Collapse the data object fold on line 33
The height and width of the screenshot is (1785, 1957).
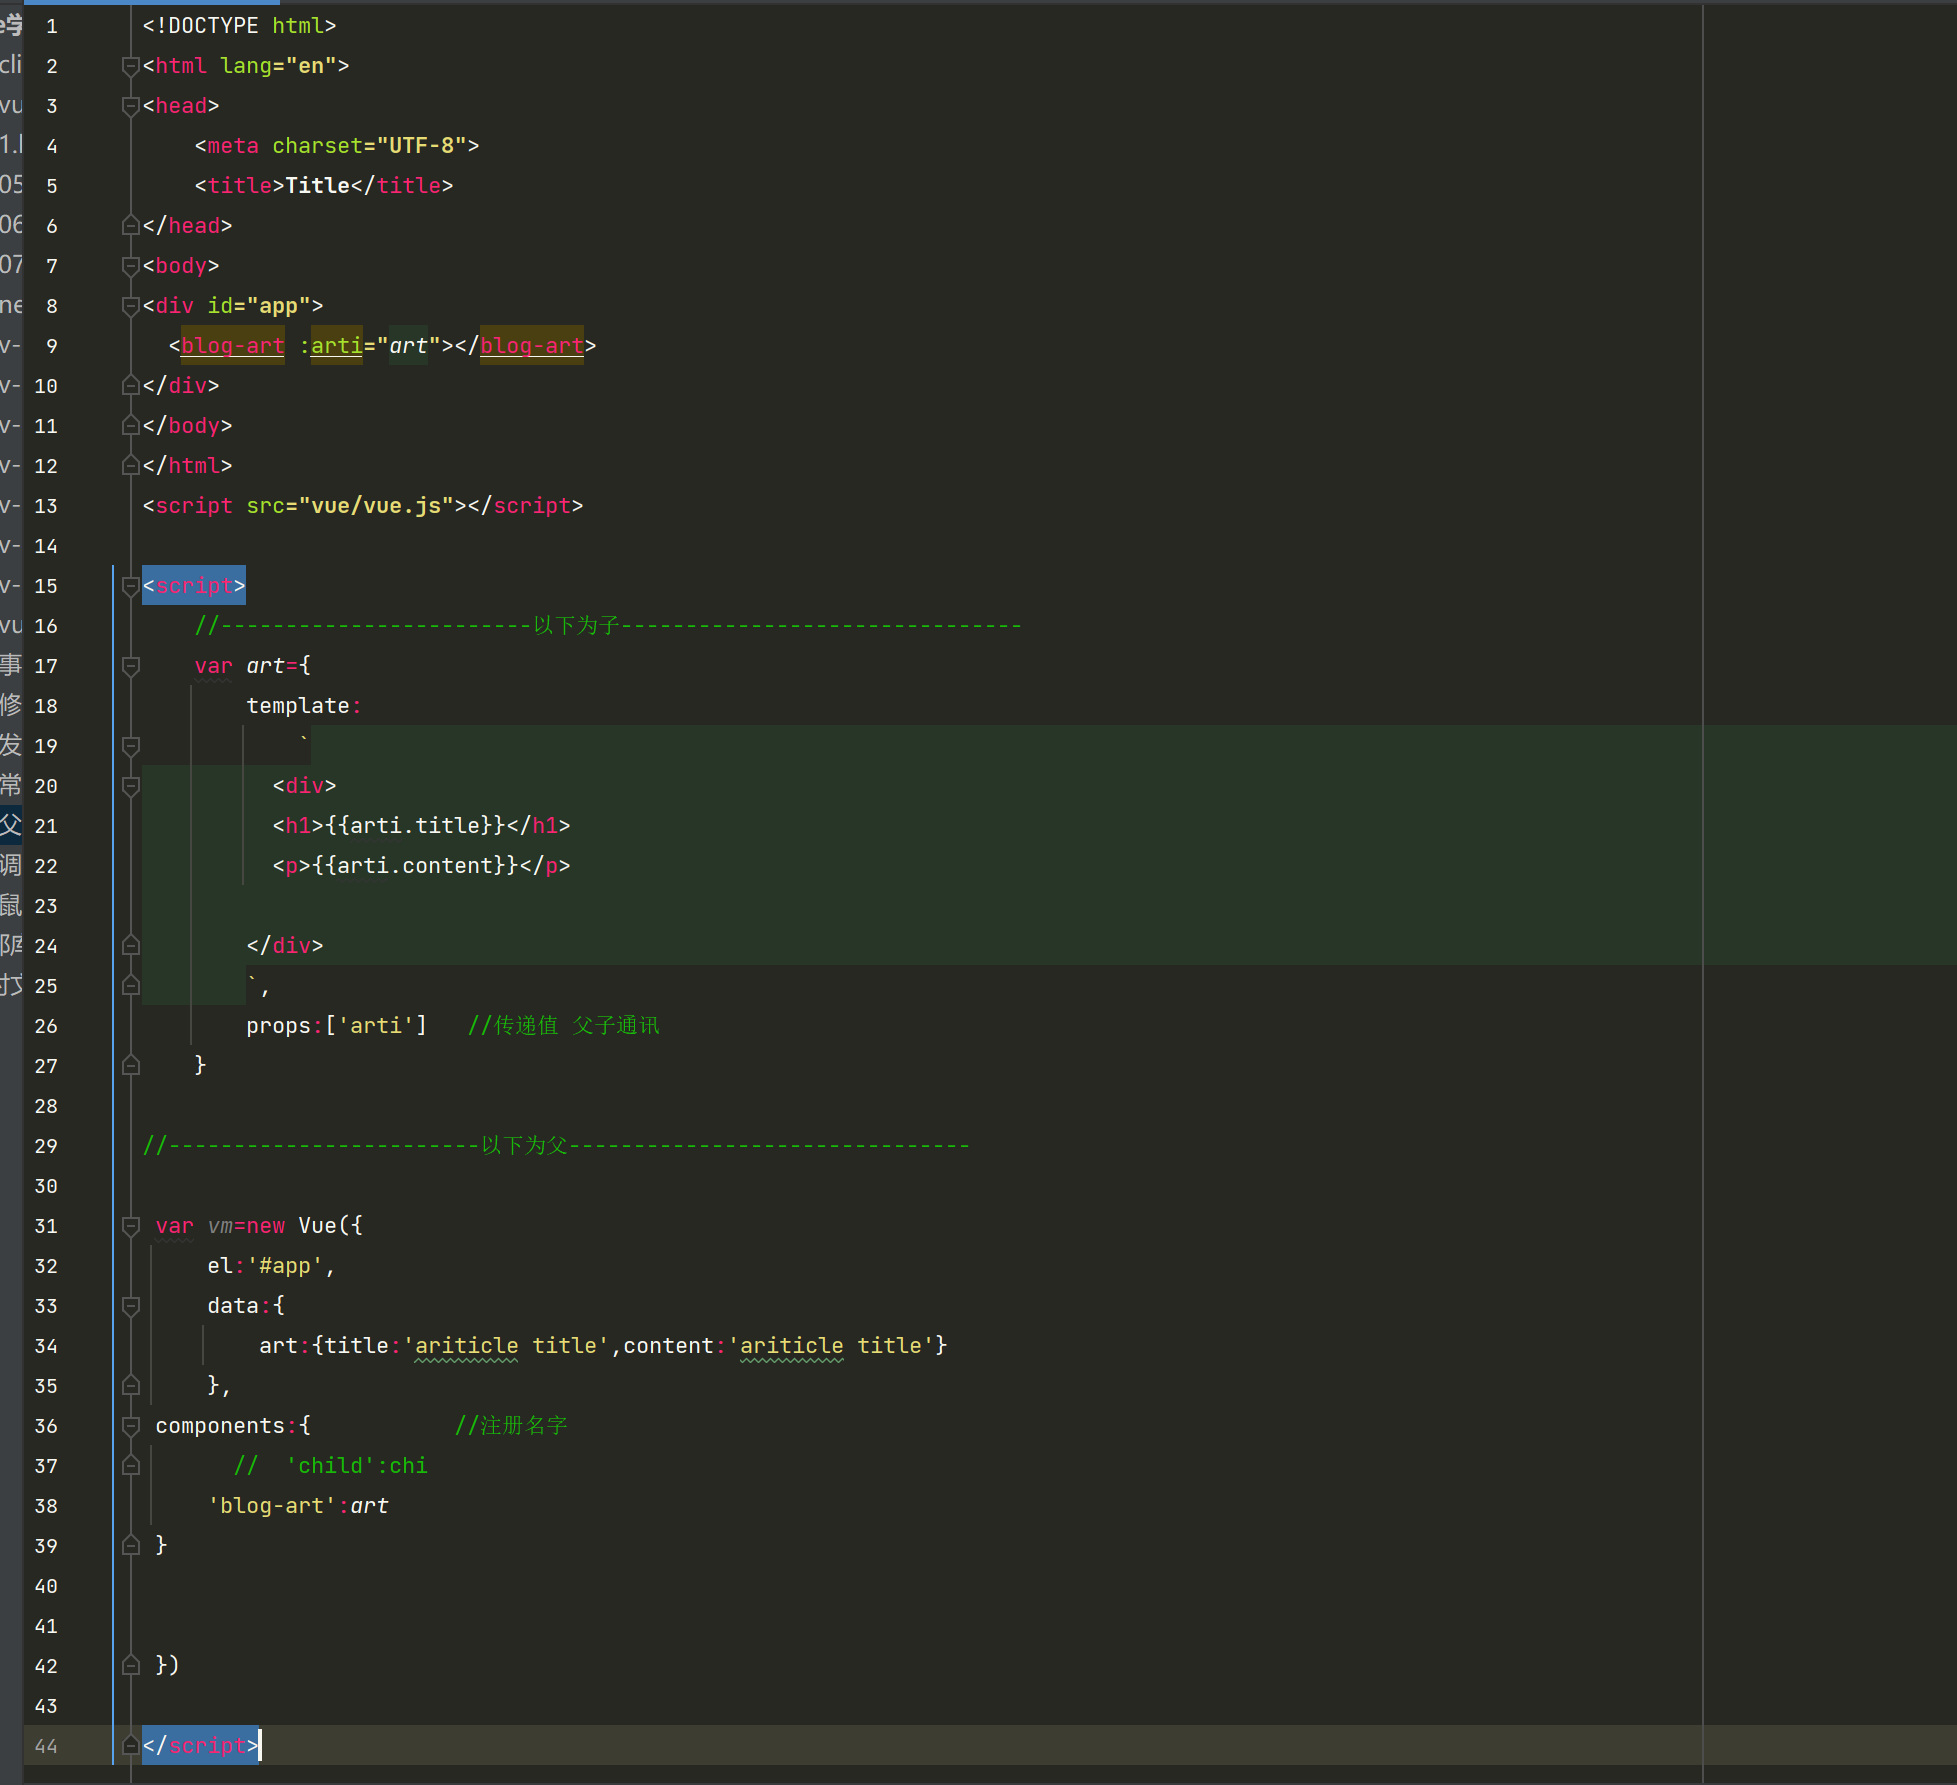[130, 1306]
